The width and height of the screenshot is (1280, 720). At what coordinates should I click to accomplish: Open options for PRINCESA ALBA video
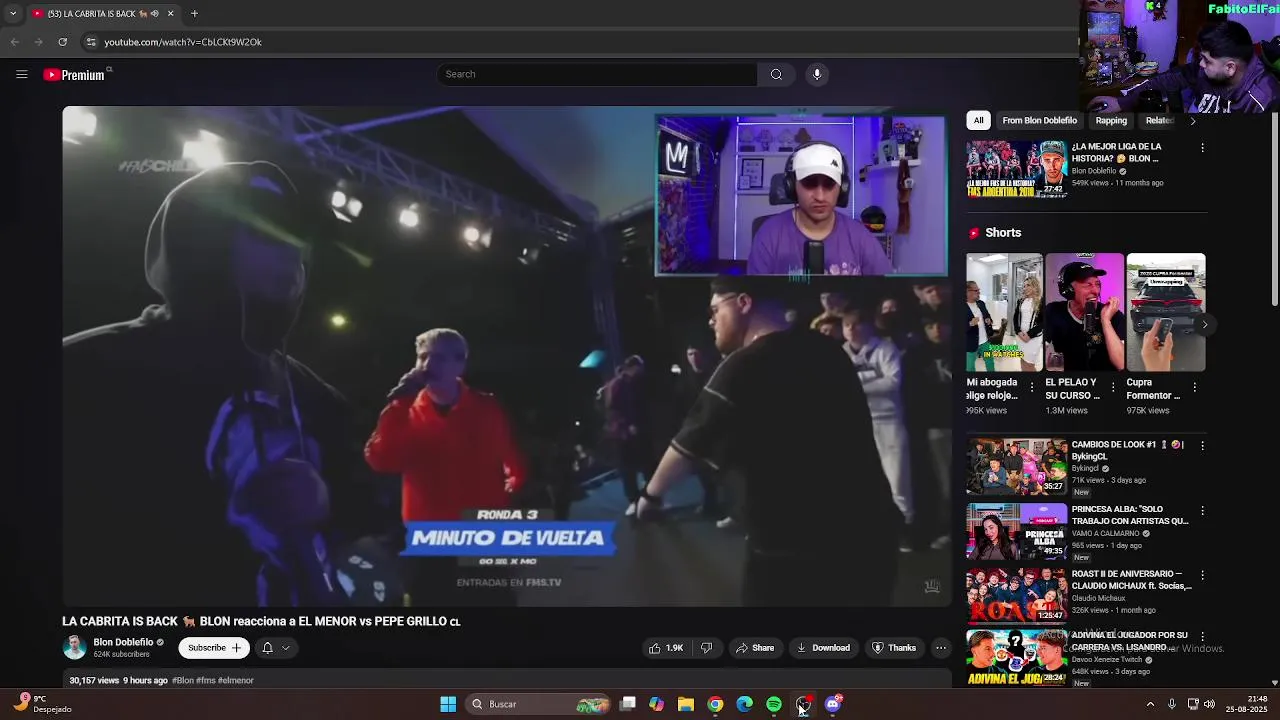coord(1202,511)
